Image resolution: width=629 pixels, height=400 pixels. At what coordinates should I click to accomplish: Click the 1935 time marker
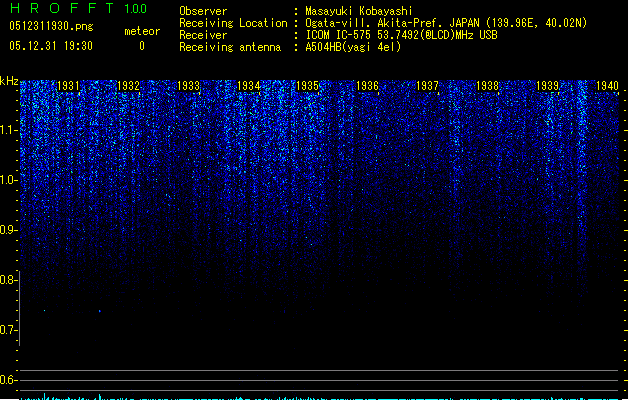(x=307, y=85)
